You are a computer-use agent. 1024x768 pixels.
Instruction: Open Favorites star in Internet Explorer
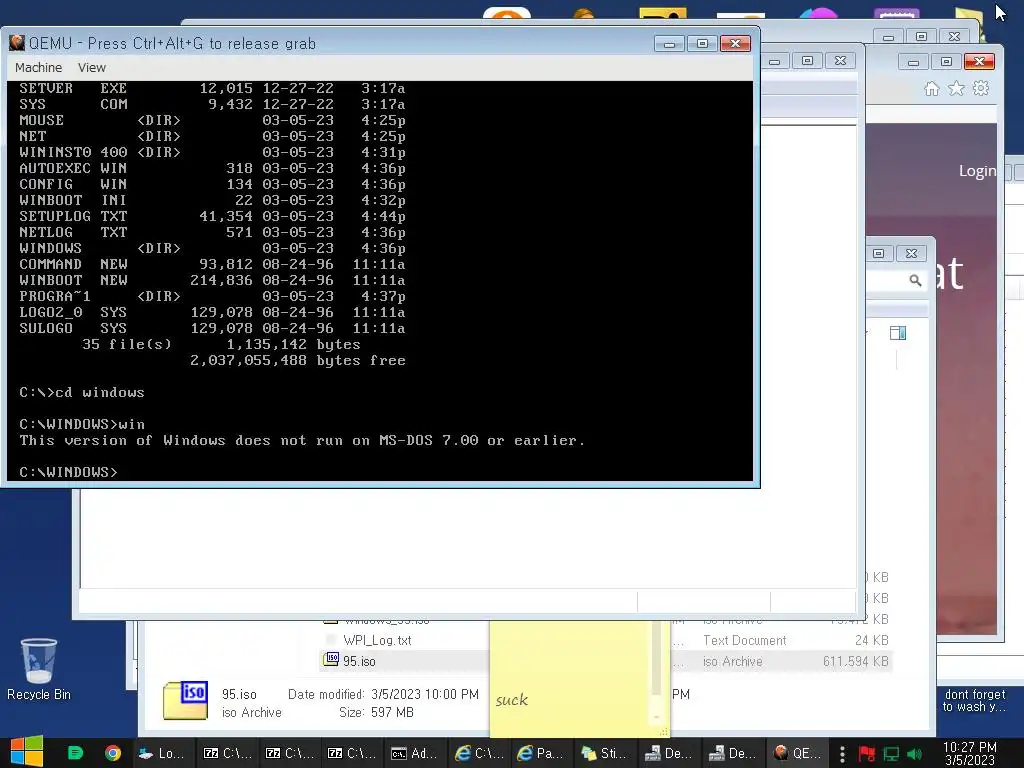[956, 88]
